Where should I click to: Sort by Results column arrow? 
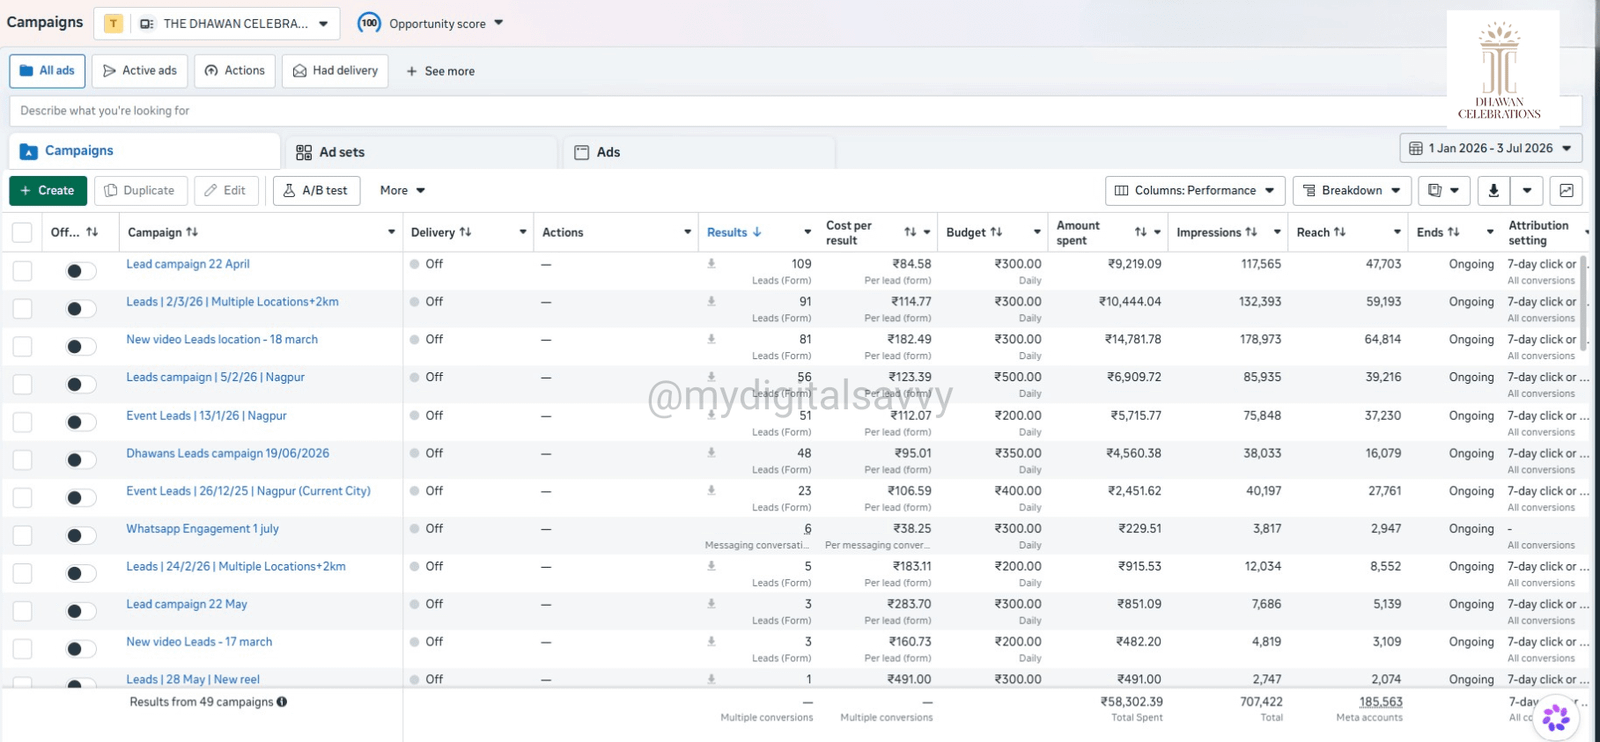757,232
